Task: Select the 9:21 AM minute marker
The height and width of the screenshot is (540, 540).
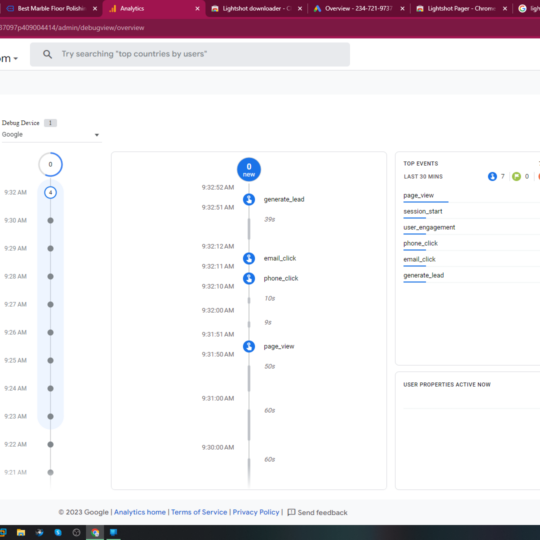Action: click(50, 472)
